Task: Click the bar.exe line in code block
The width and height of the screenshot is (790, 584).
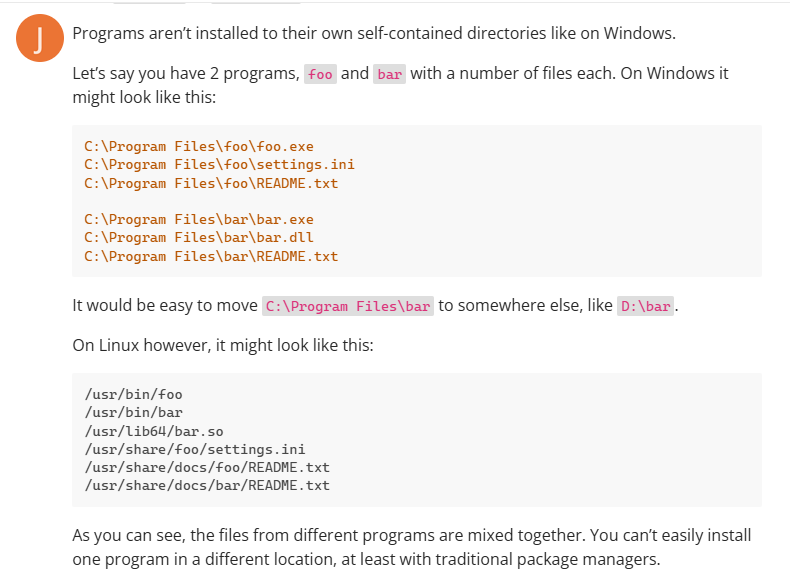Action: [x=199, y=219]
